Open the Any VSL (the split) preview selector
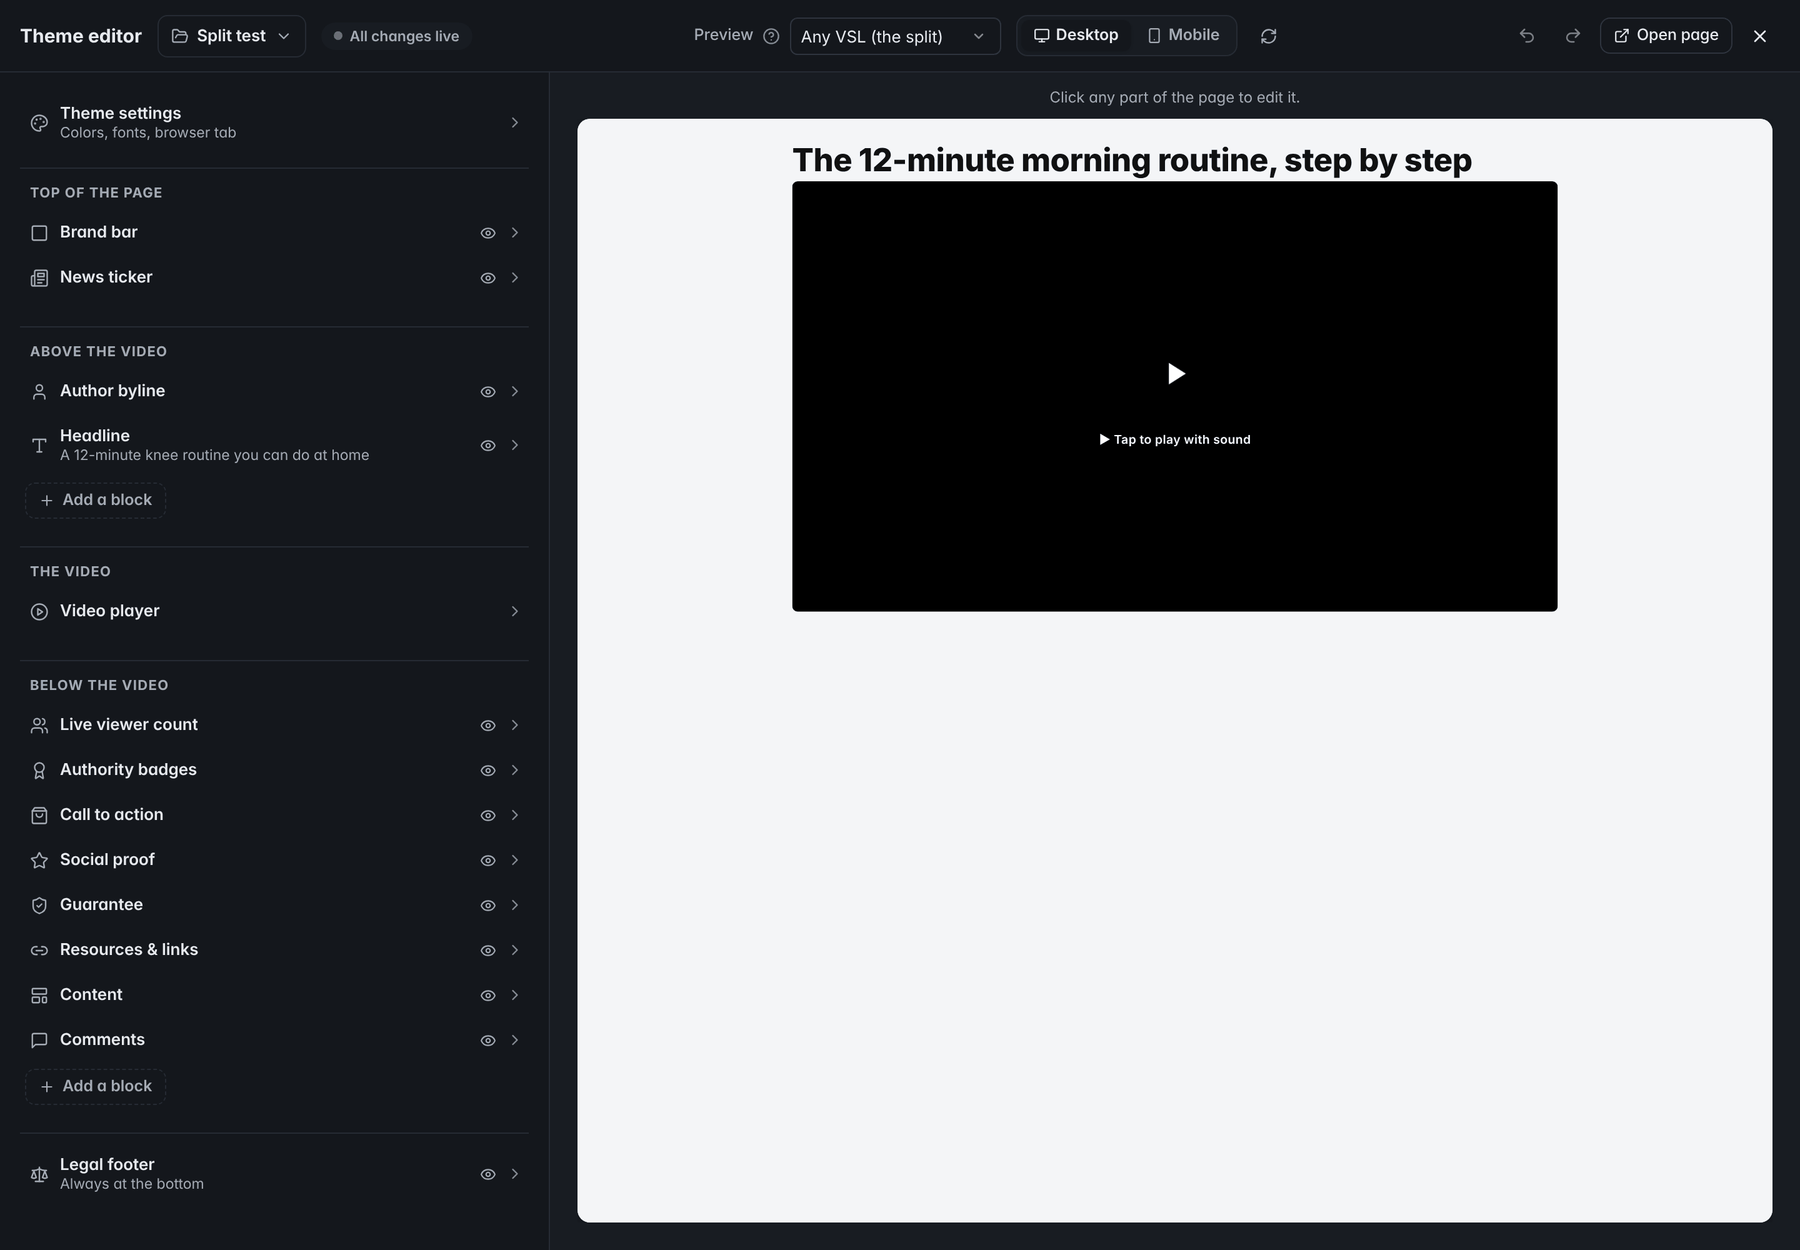Image resolution: width=1800 pixels, height=1250 pixels. click(x=895, y=36)
